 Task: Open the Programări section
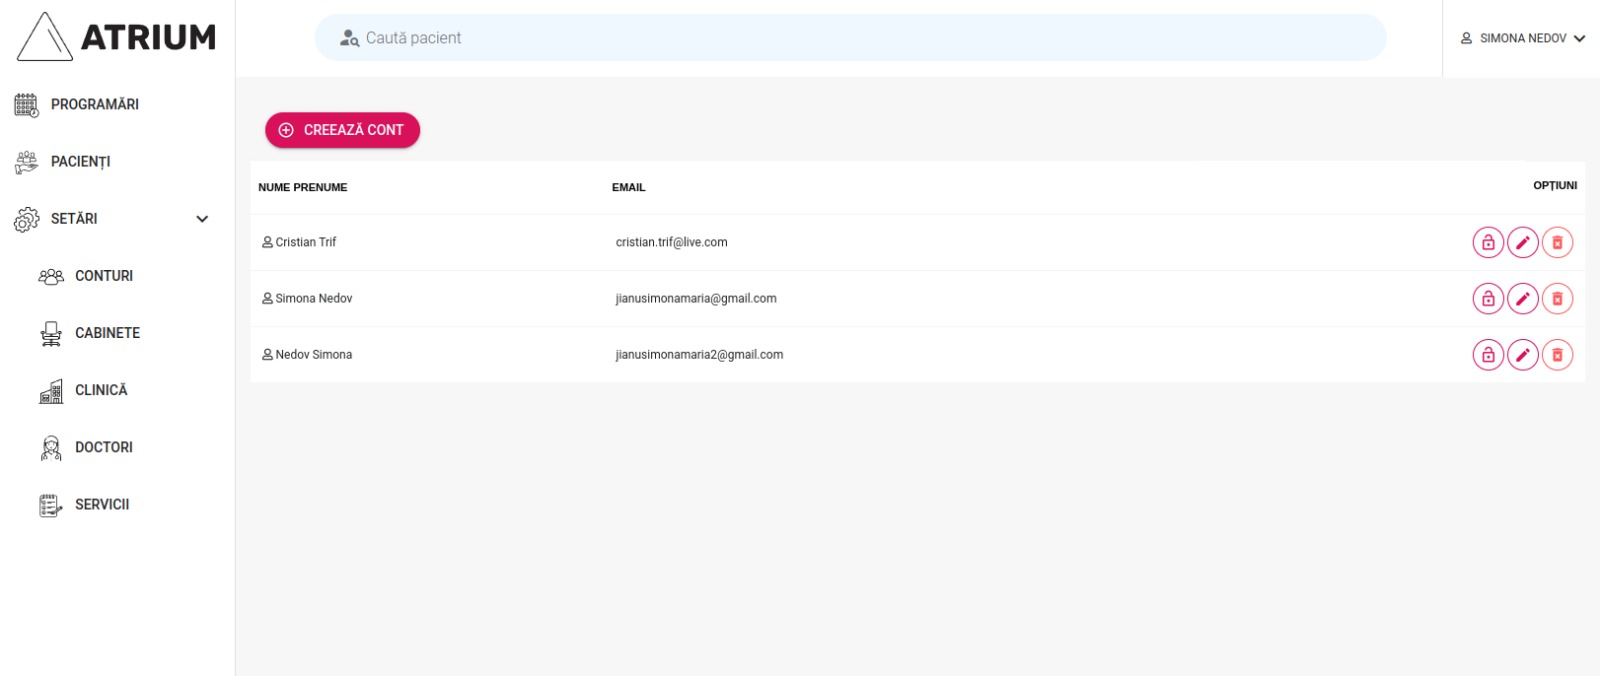pos(94,104)
